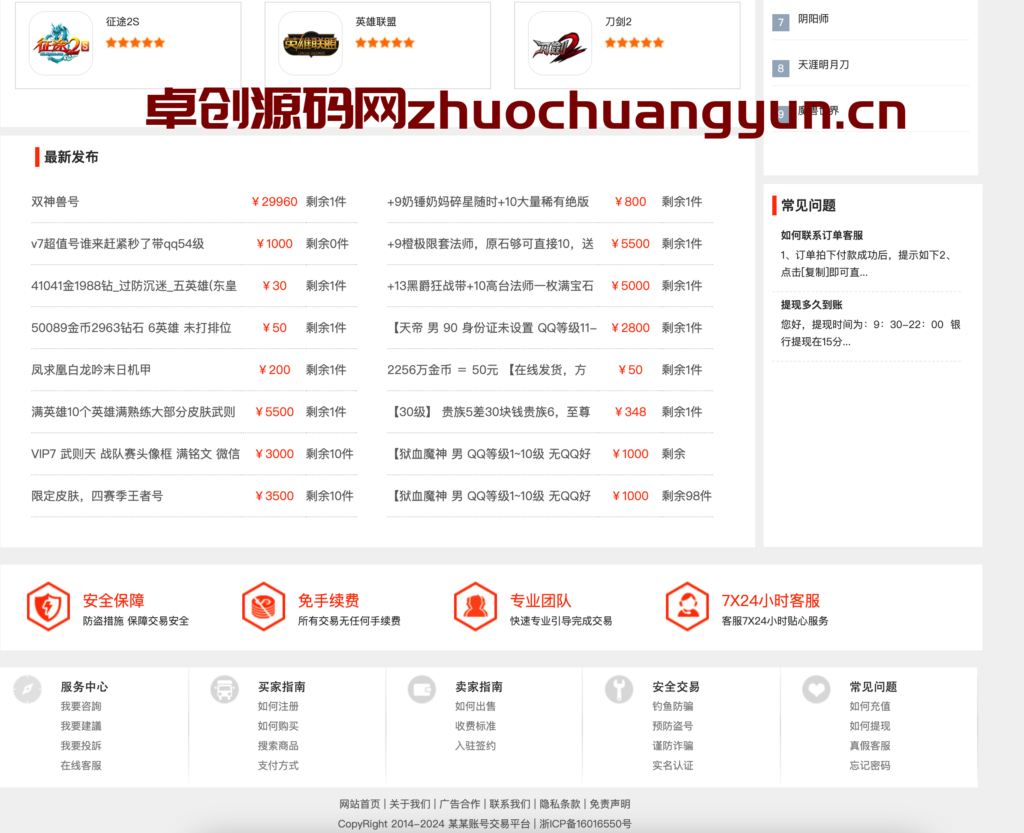Click the 买家指南 bus icon
Viewport: 1024px width, 833px height.
225,689
